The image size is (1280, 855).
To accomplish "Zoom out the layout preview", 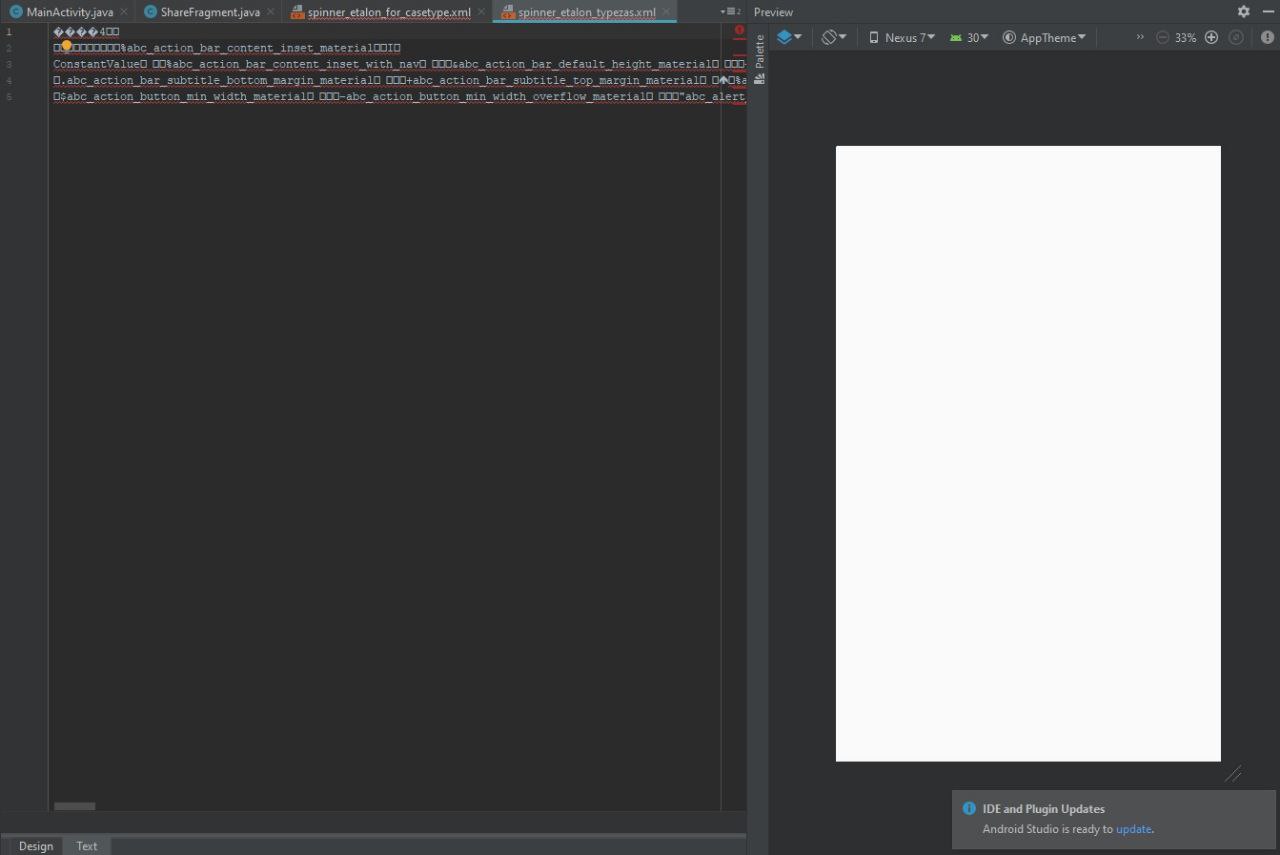I will coord(1162,37).
